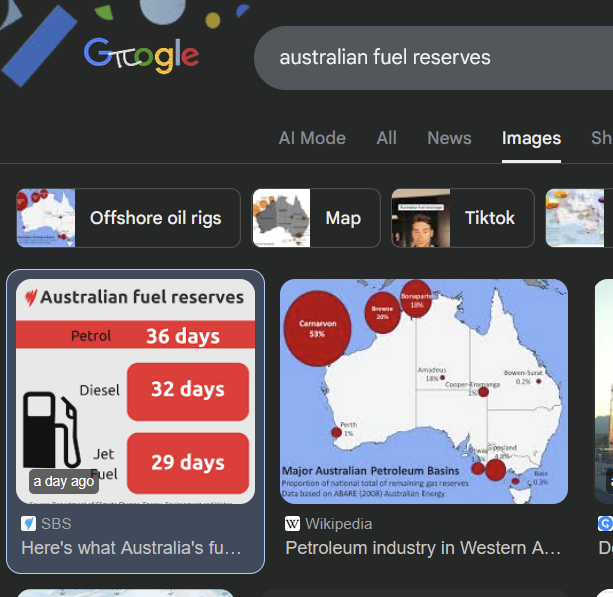Open the News tab
The image size is (613, 597).
click(449, 138)
